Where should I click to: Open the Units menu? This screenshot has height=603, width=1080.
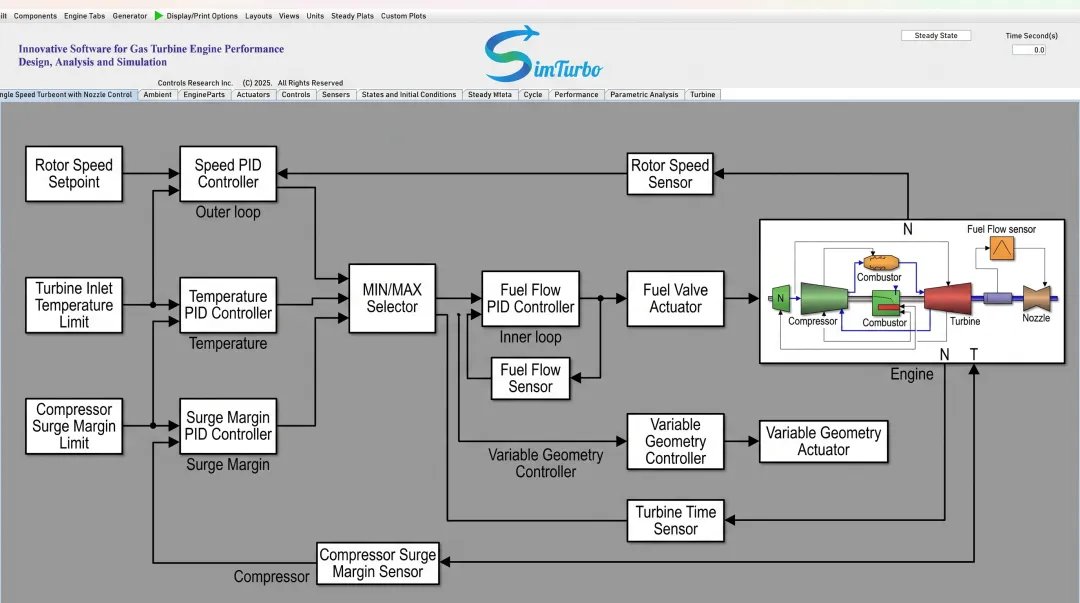315,16
